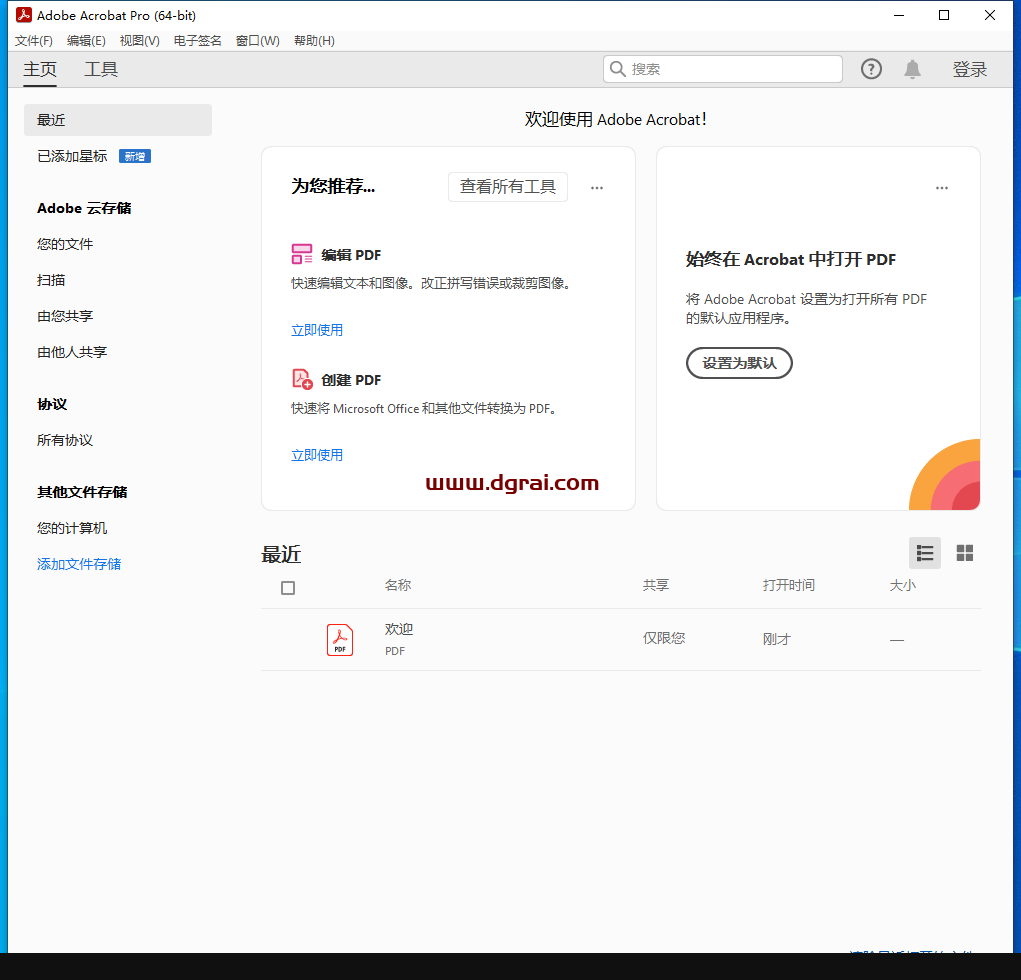The width and height of the screenshot is (1021, 980).
Task: Click the search magnifier icon
Action: [617, 69]
